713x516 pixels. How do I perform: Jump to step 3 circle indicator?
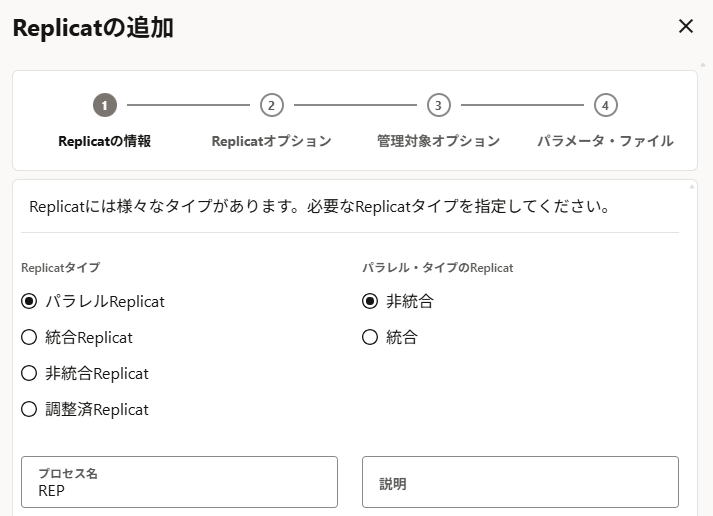pos(438,105)
